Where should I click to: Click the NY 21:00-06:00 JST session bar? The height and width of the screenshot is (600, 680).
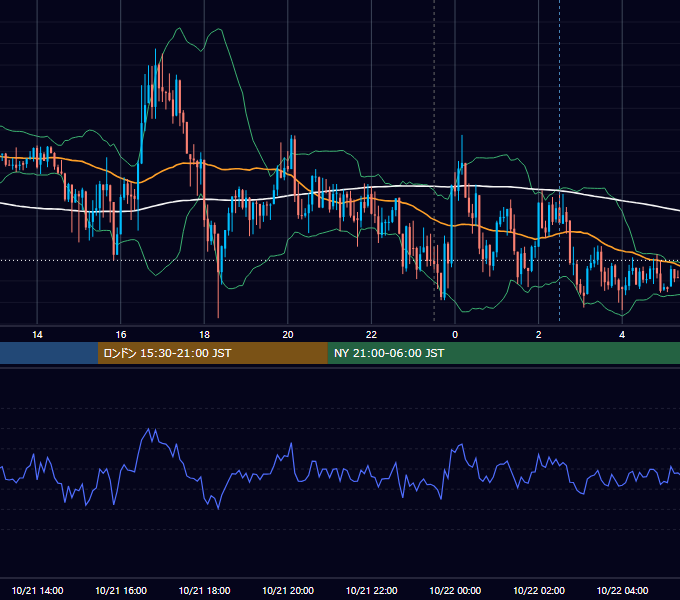[x=503, y=353]
